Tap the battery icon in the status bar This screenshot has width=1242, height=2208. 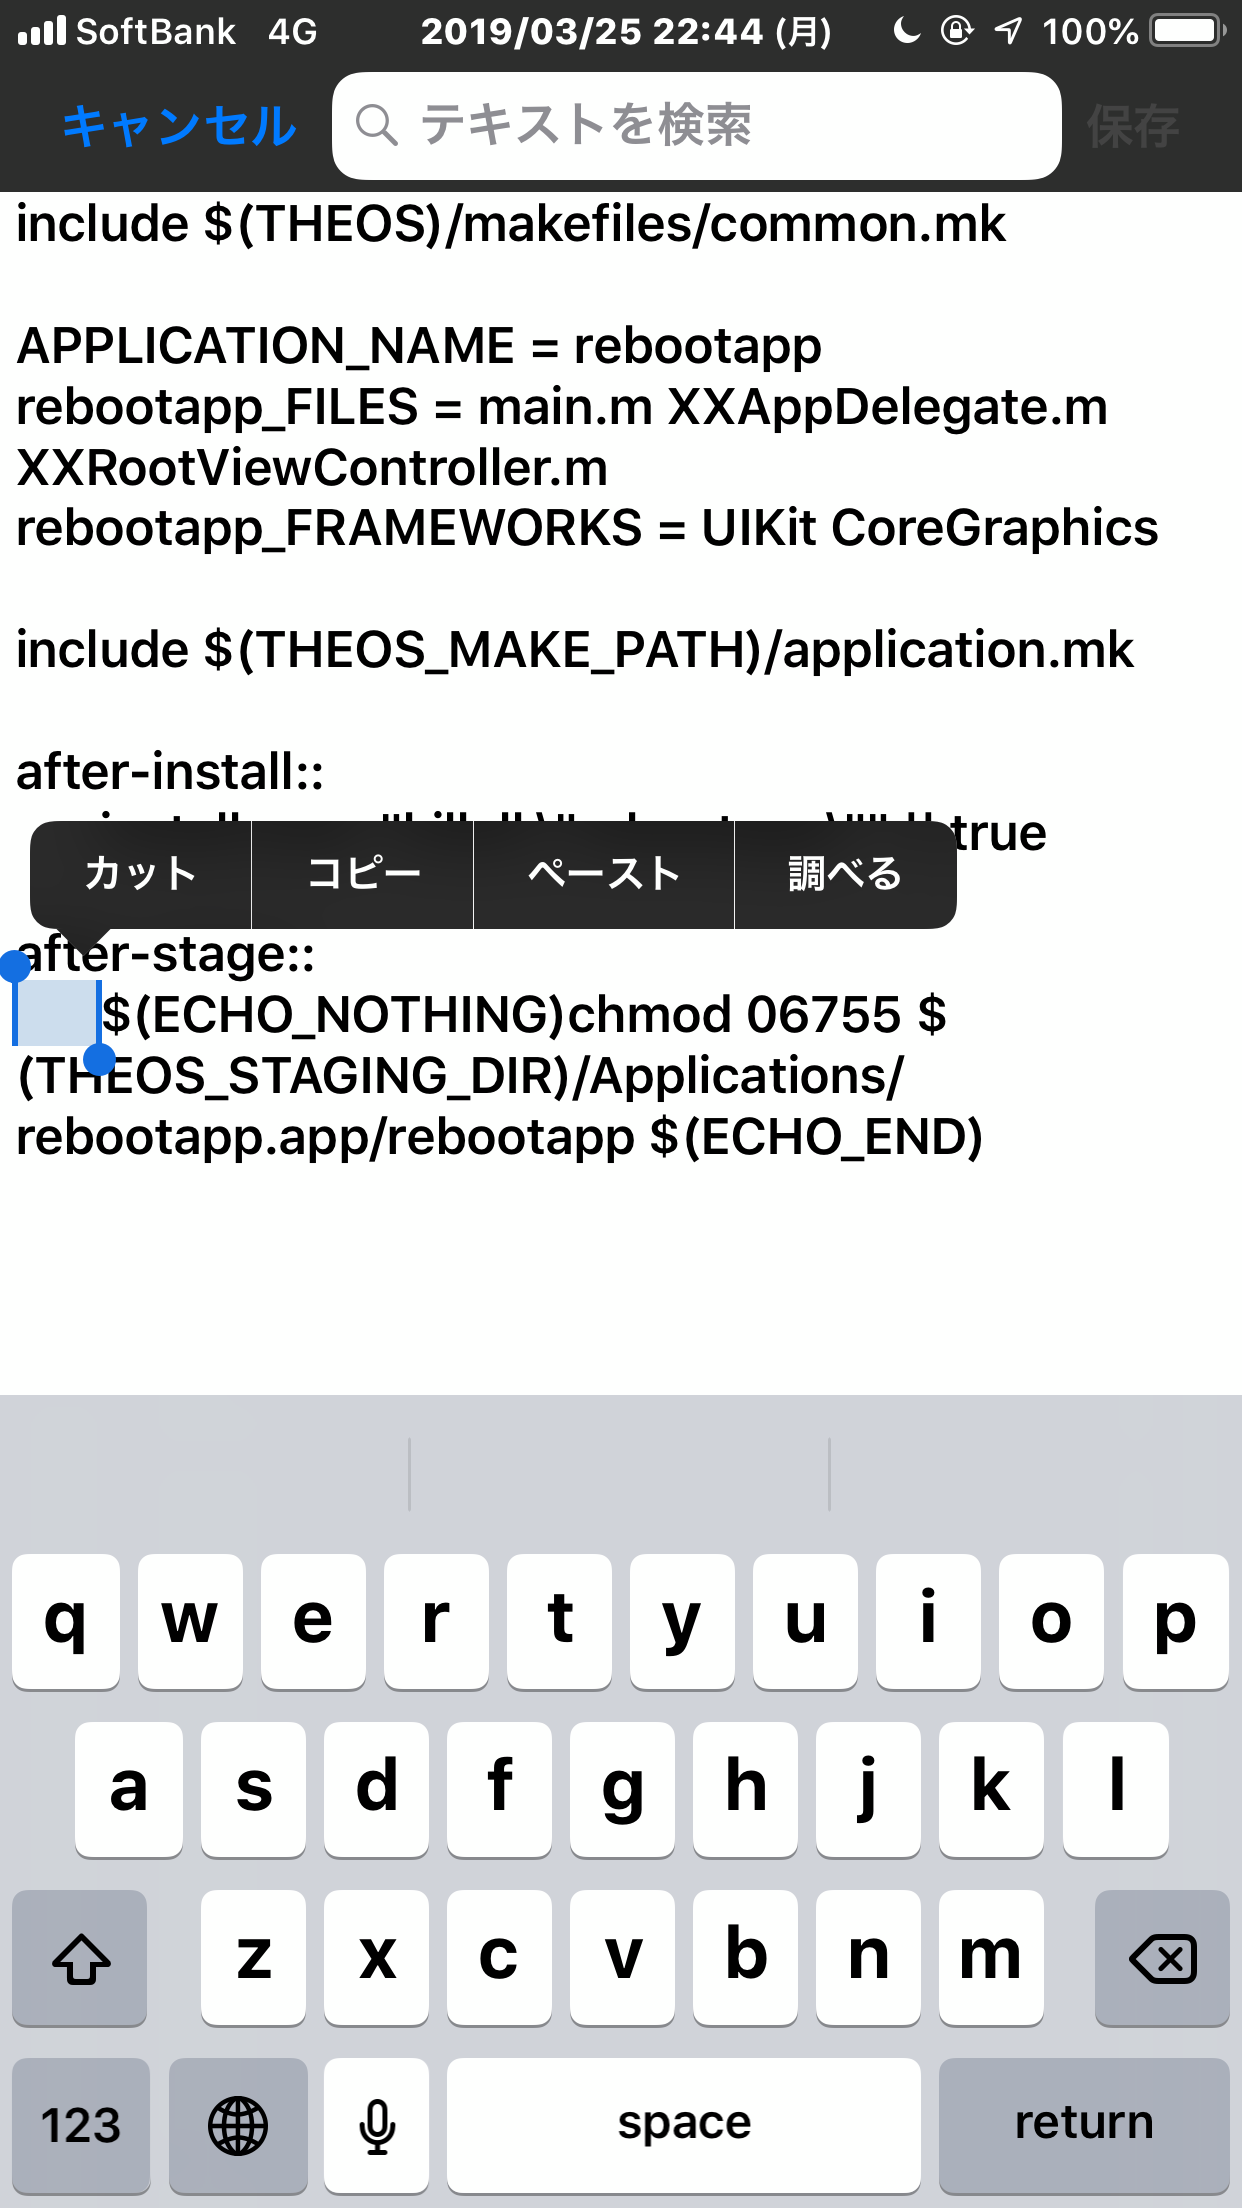point(1187,31)
